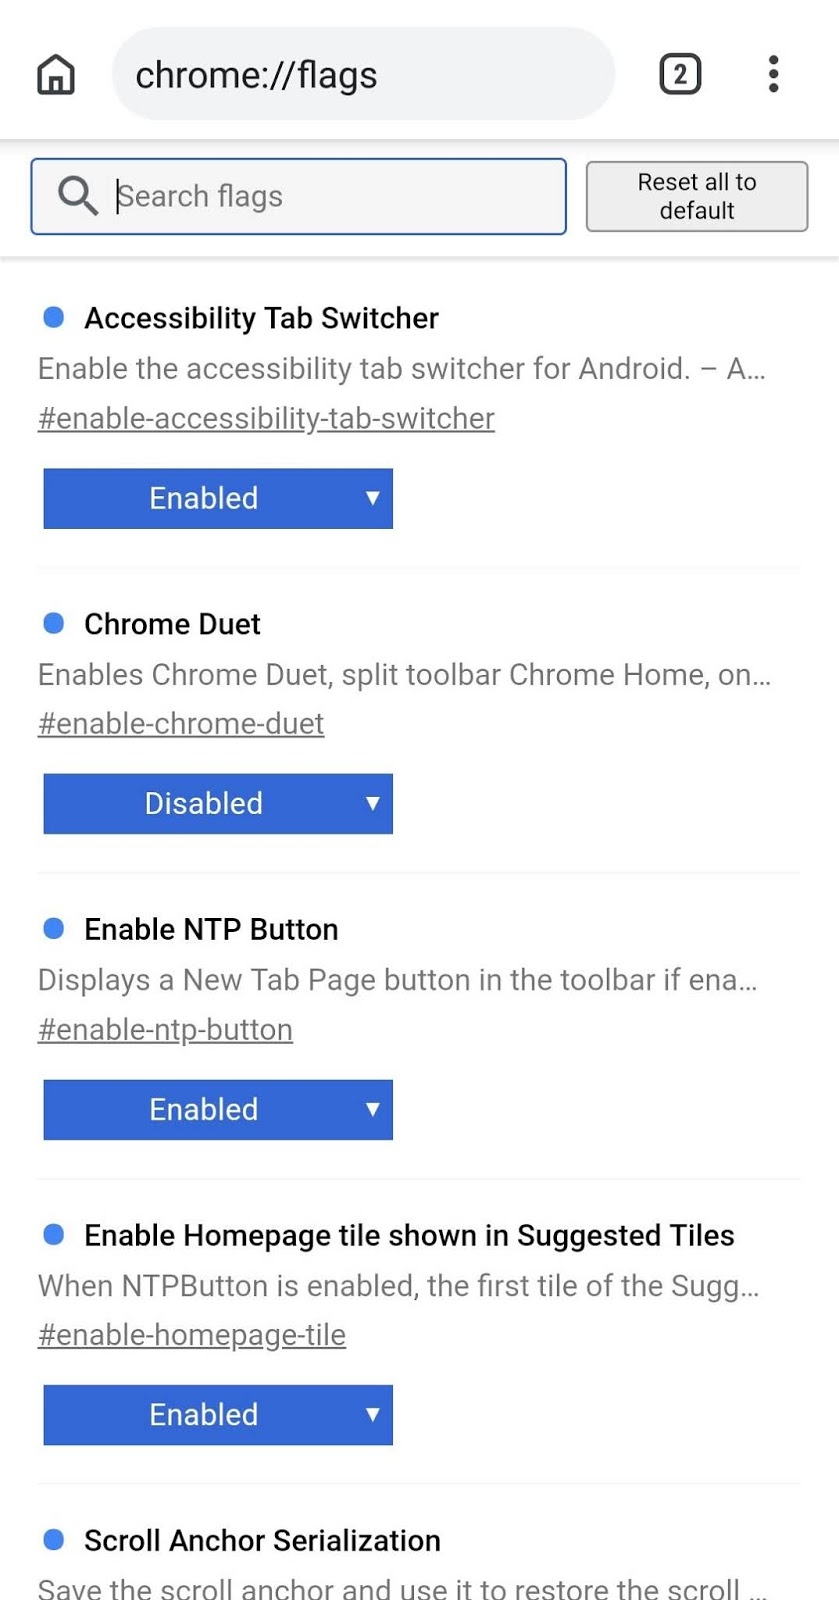Open the Homepage tile setting dropdown
This screenshot has width=839, height=1600.
pyautogui.click(x=217, y=1414)
